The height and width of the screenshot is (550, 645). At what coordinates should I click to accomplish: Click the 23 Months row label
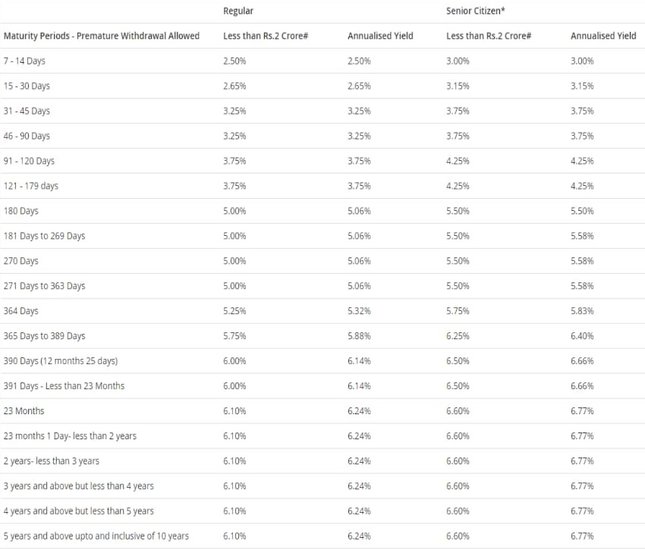[x=24, y=411]
